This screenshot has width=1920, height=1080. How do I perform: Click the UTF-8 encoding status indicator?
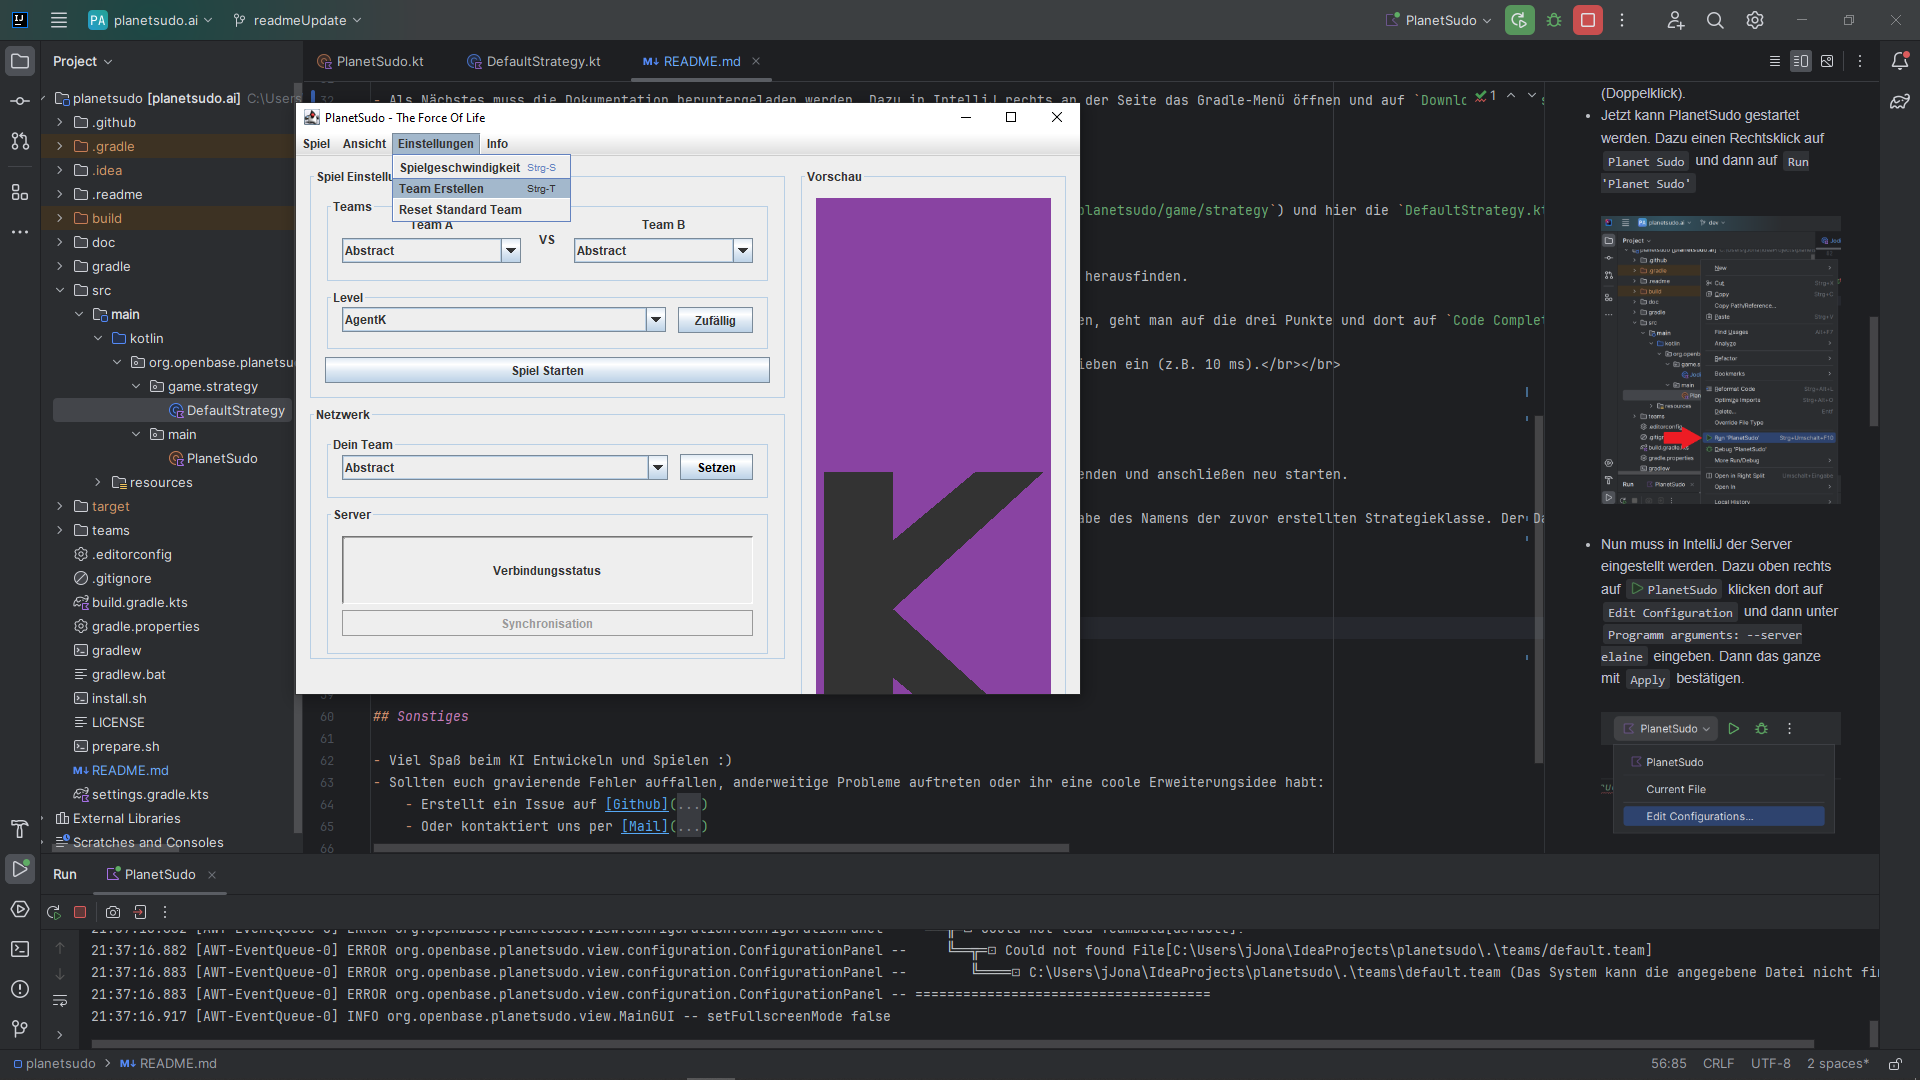coord(1770,1064)
